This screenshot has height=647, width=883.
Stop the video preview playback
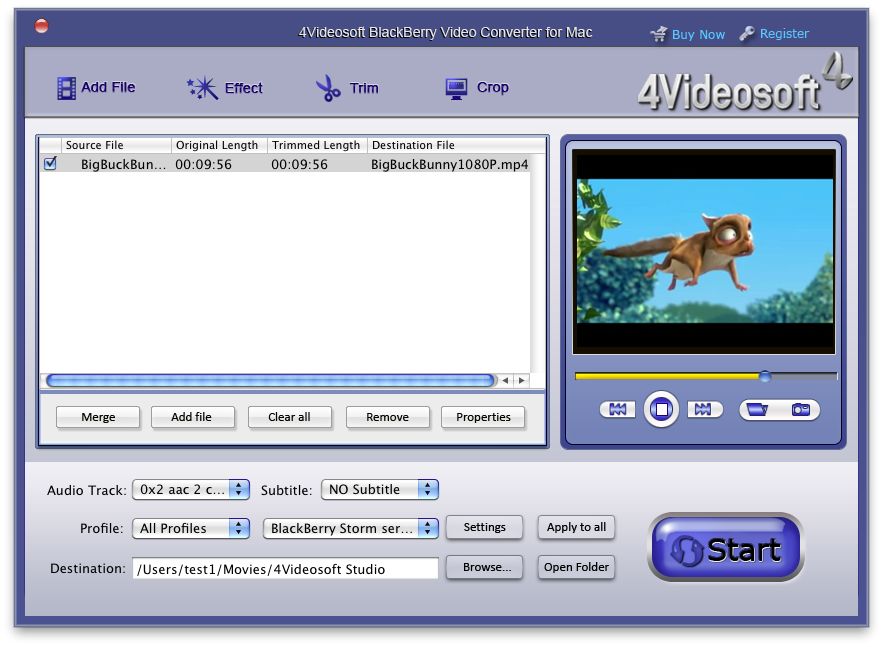coord(662,409)
